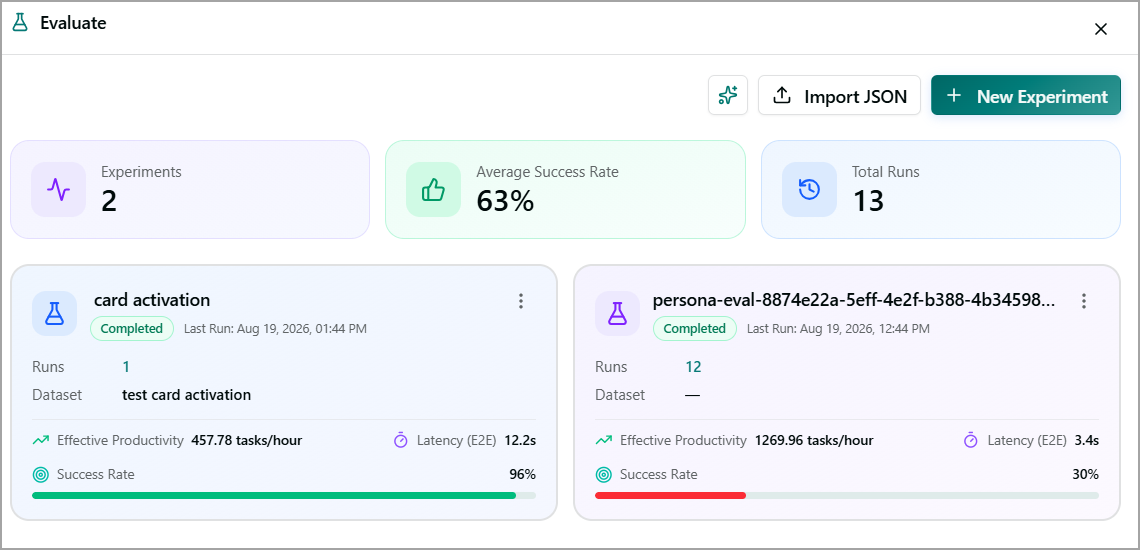Click the Latency stopwatch icon showing 12.2s
This screenshot has width=1140, height=550.
tap(401, 440)
